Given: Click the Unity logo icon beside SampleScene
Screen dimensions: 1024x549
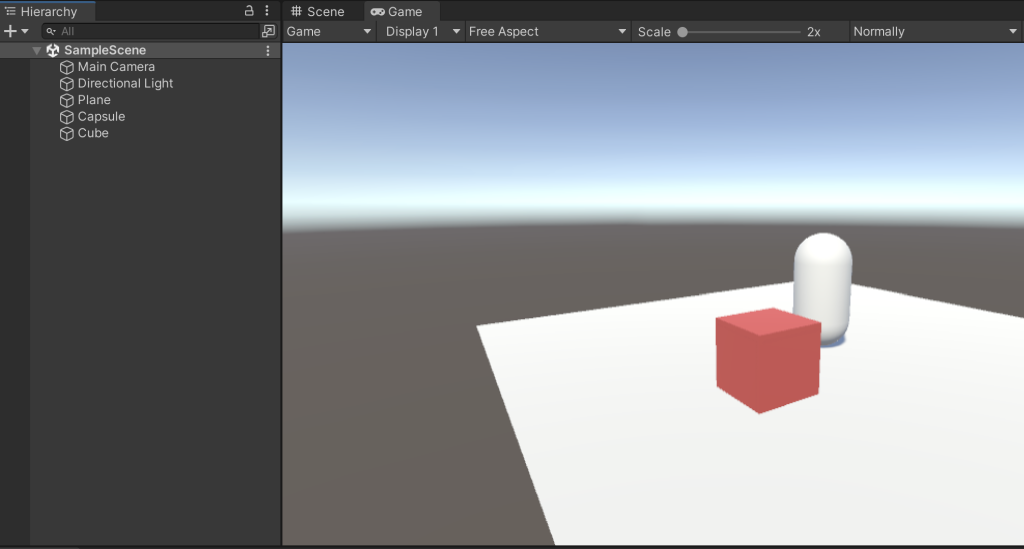Looking at the screenshot, I should (x=53, y=50).
